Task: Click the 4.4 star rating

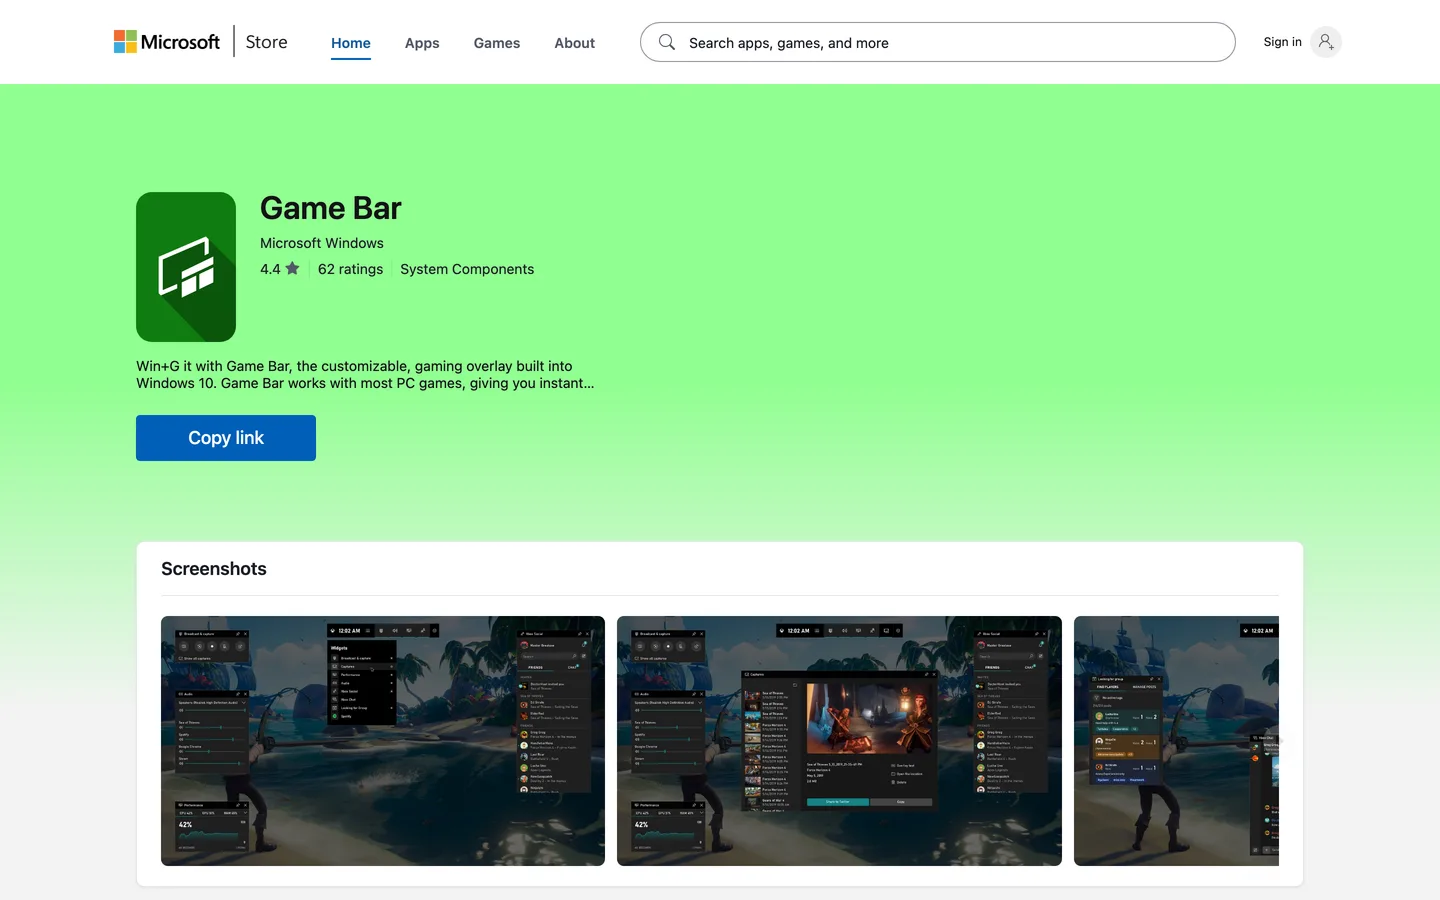Action: pyautogui.click(x=280, y=269)
